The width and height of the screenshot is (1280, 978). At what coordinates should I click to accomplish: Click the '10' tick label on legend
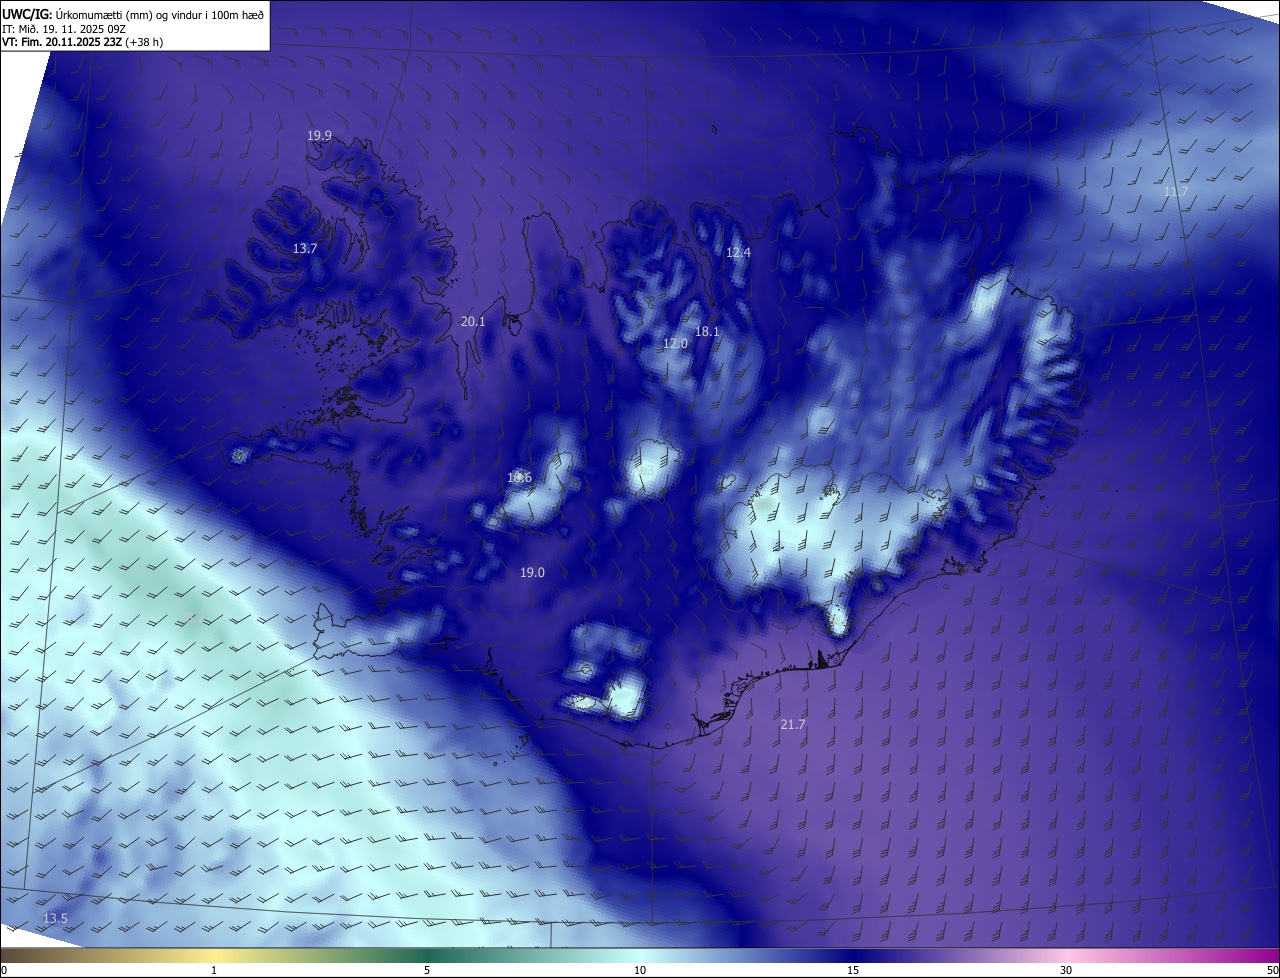click(640, 970)
